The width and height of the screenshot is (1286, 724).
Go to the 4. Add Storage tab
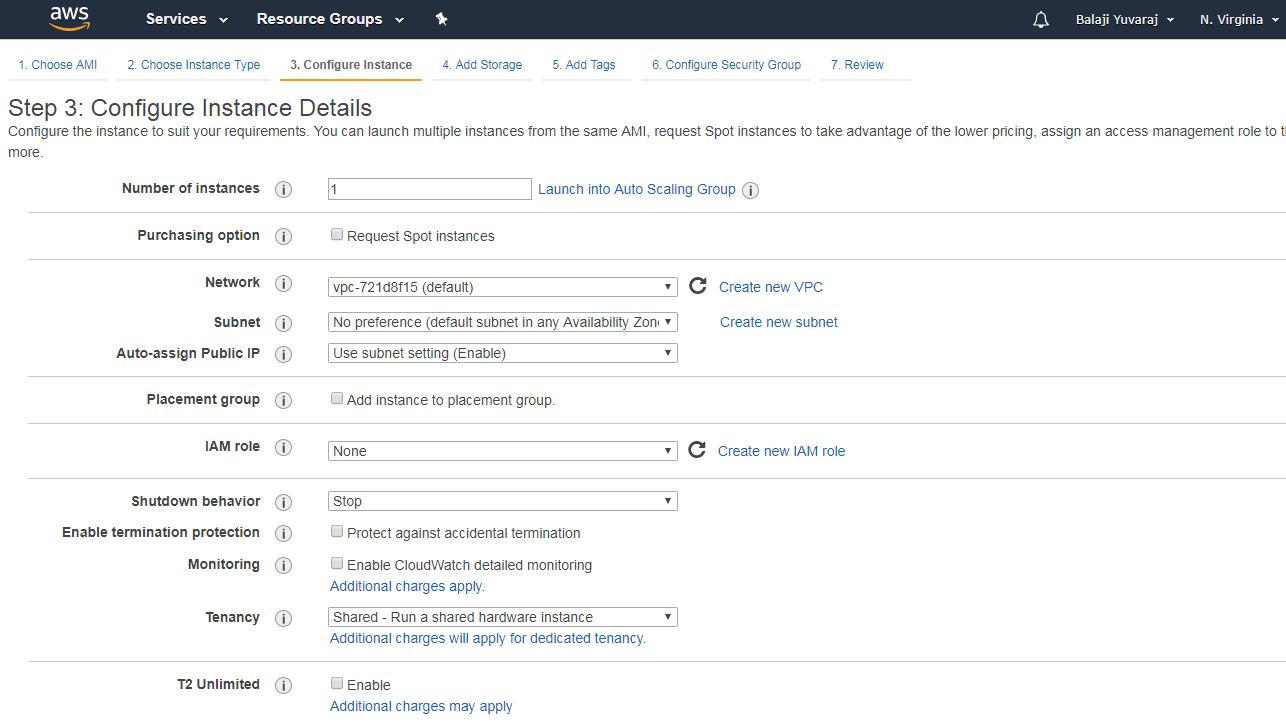(x=482, y=65)
